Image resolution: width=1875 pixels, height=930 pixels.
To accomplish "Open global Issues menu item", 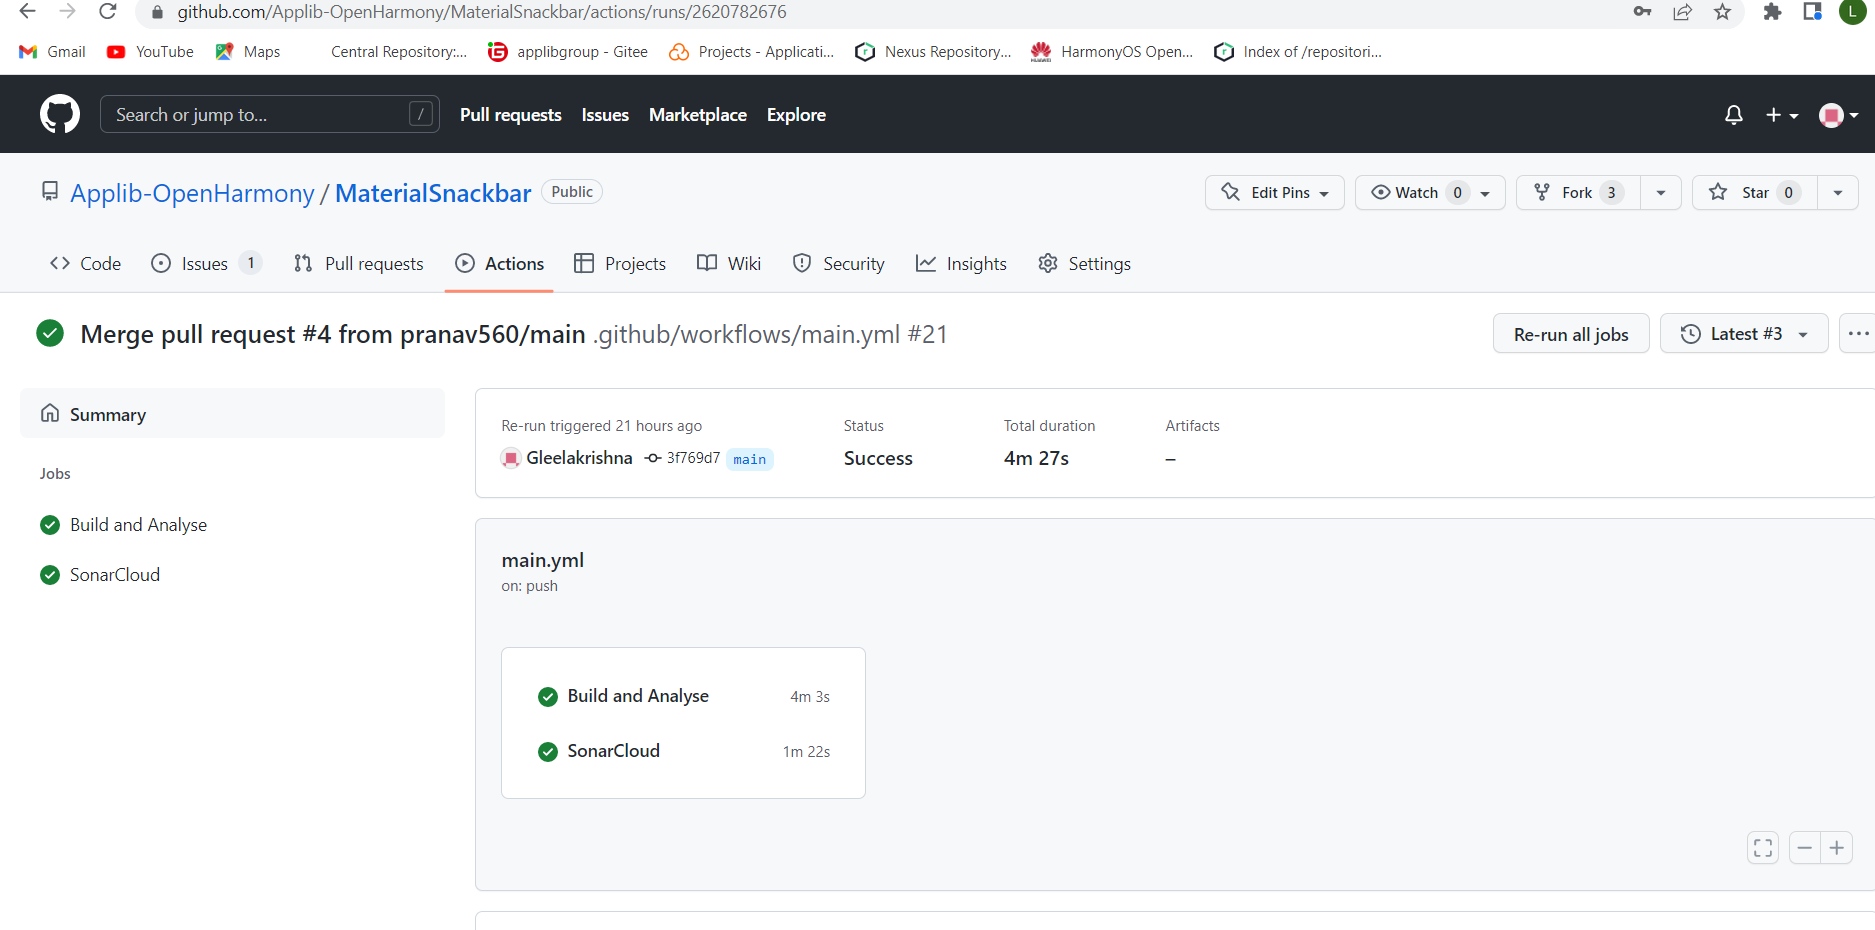I will tap(605, 115).
